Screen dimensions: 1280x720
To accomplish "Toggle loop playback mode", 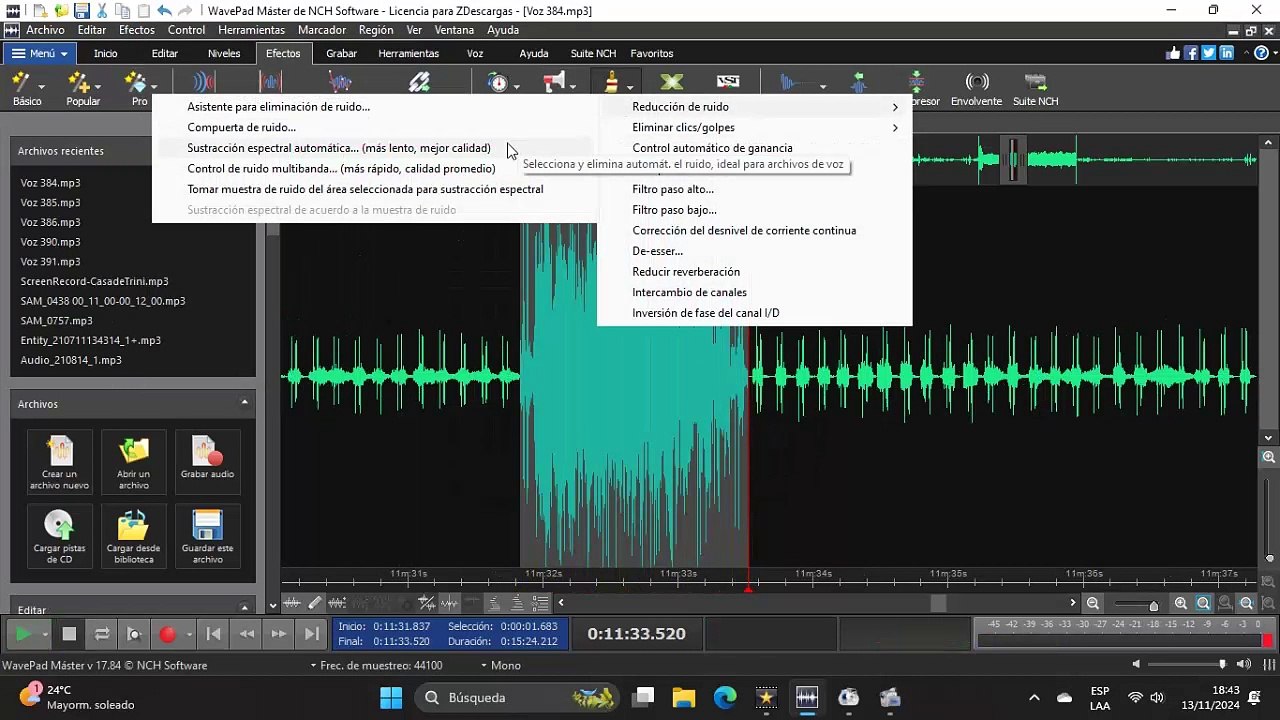I will [x=101, y=634].
